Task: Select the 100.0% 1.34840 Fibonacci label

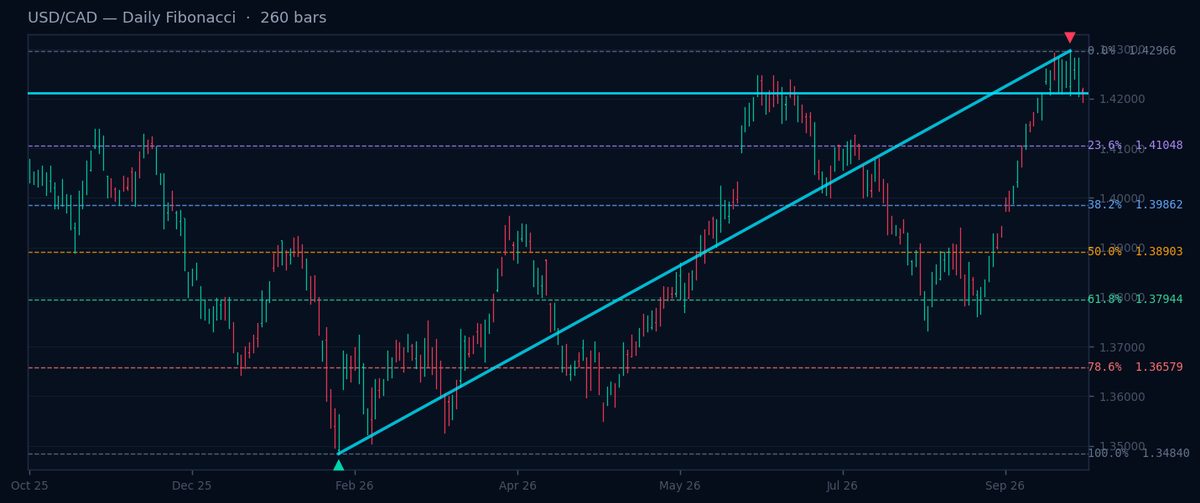Action: pos(1138,454)
